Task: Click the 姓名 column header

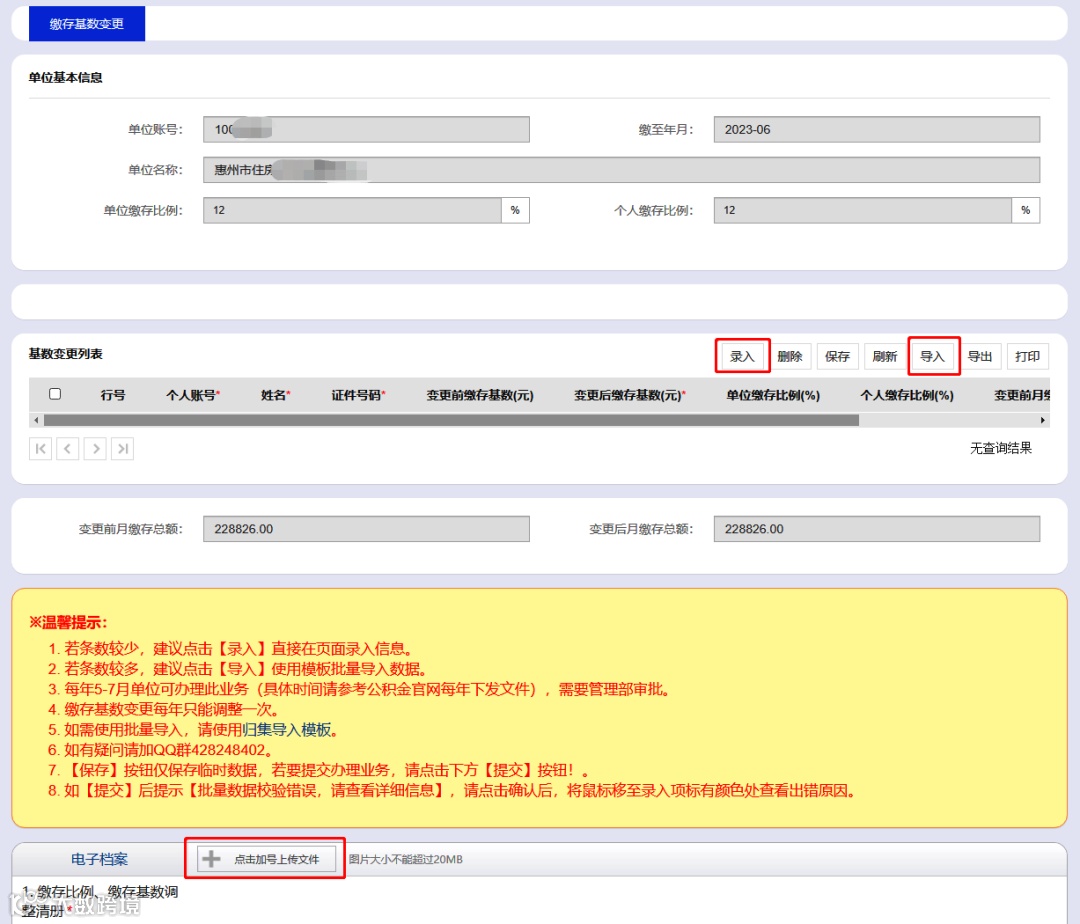Action: tap(276, 395)
